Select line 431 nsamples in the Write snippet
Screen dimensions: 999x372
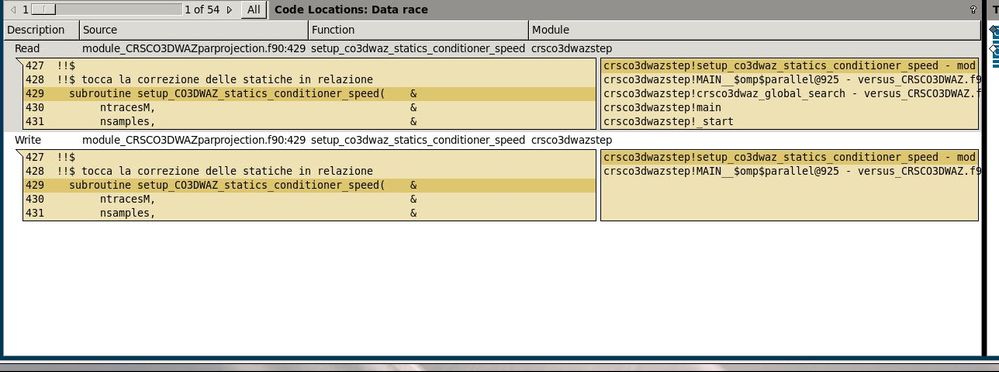[x=310, y=213]
